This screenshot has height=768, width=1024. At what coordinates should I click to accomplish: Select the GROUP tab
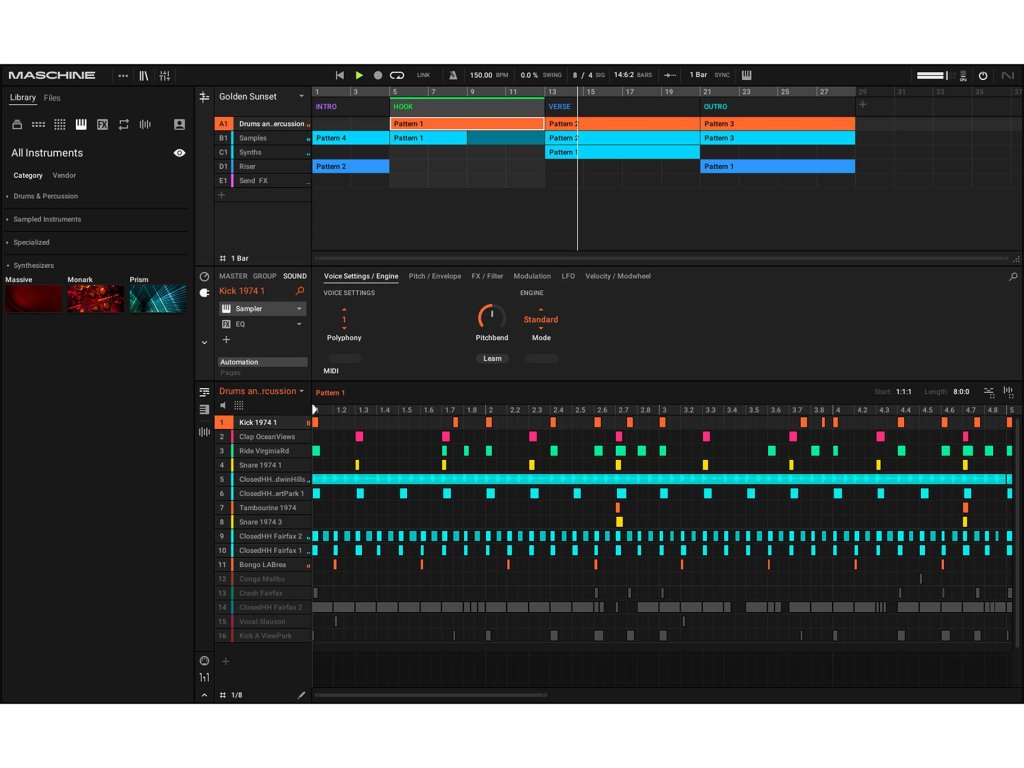264,276
